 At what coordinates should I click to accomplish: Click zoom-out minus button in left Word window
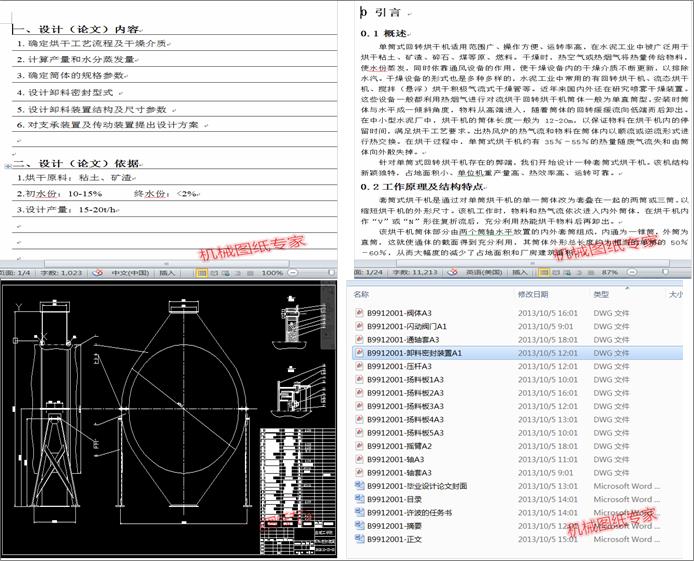point(292,273)
